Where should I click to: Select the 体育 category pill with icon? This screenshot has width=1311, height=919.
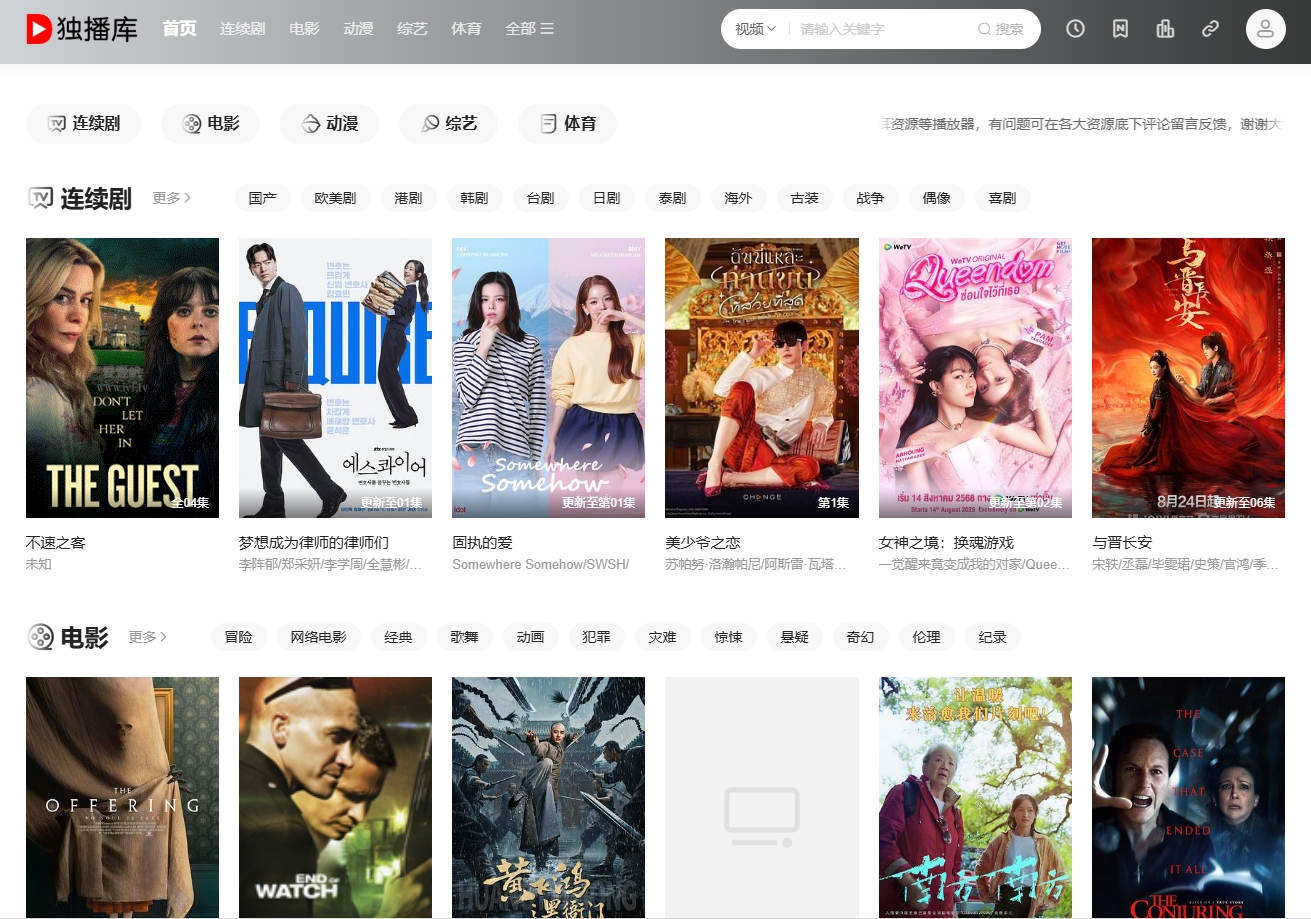point(567,124)
